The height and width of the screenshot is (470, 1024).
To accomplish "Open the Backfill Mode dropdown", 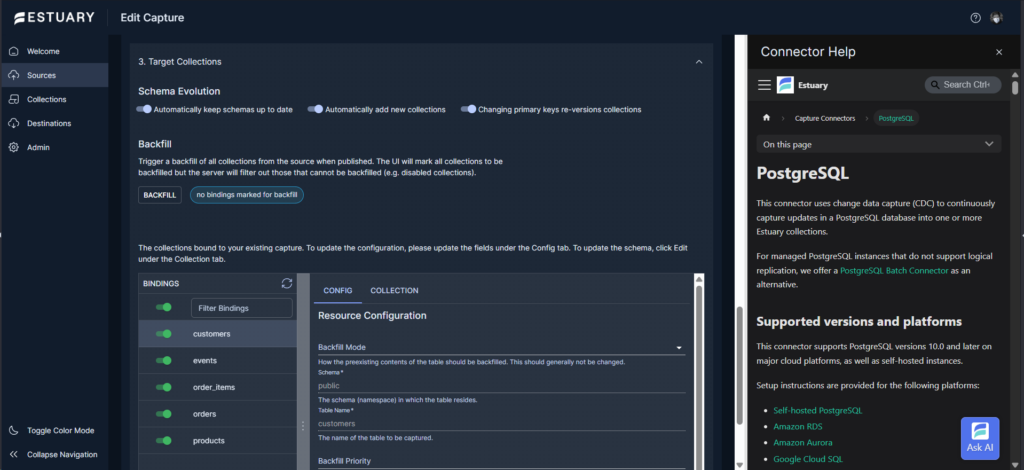I will coord(501,348).
